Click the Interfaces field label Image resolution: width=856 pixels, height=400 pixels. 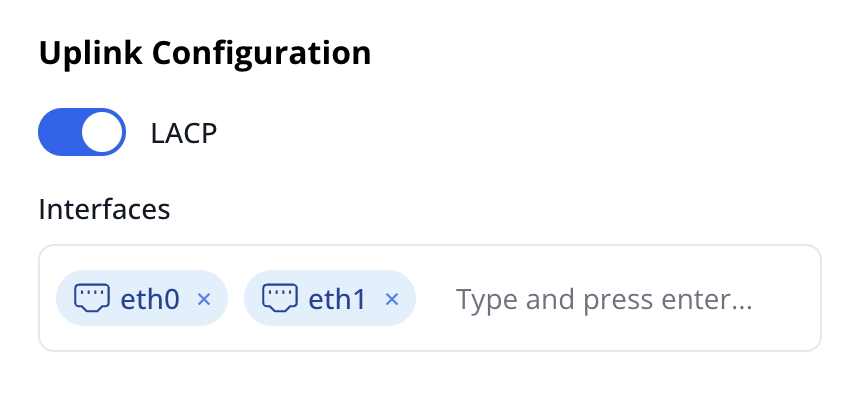coord(104,210)
